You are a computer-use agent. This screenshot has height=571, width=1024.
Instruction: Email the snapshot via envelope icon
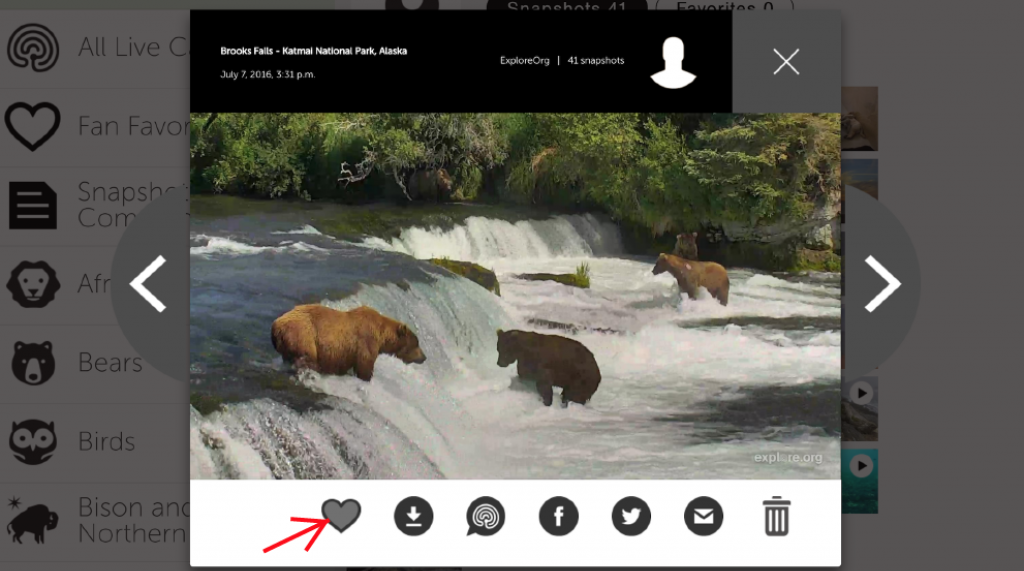tap(704, 517)
